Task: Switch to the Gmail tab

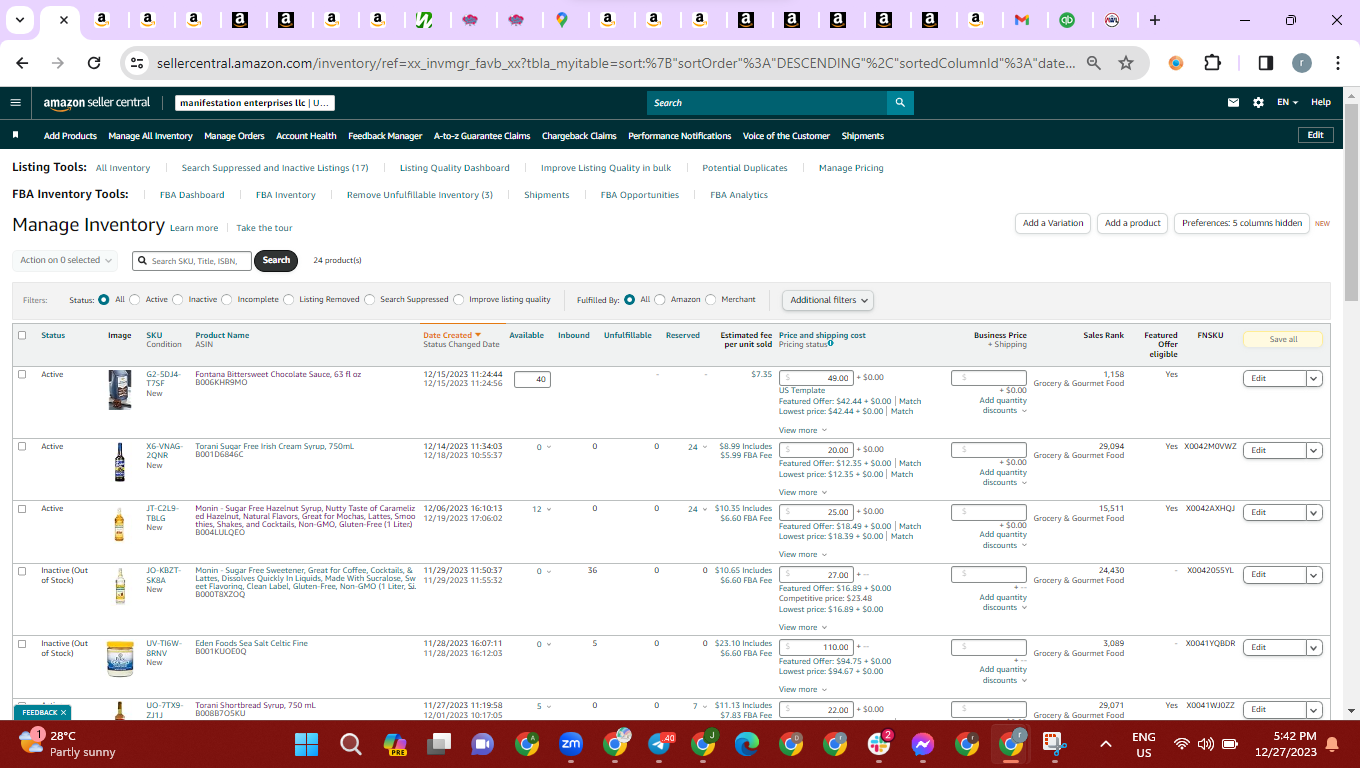Action: coord(1021,20)
